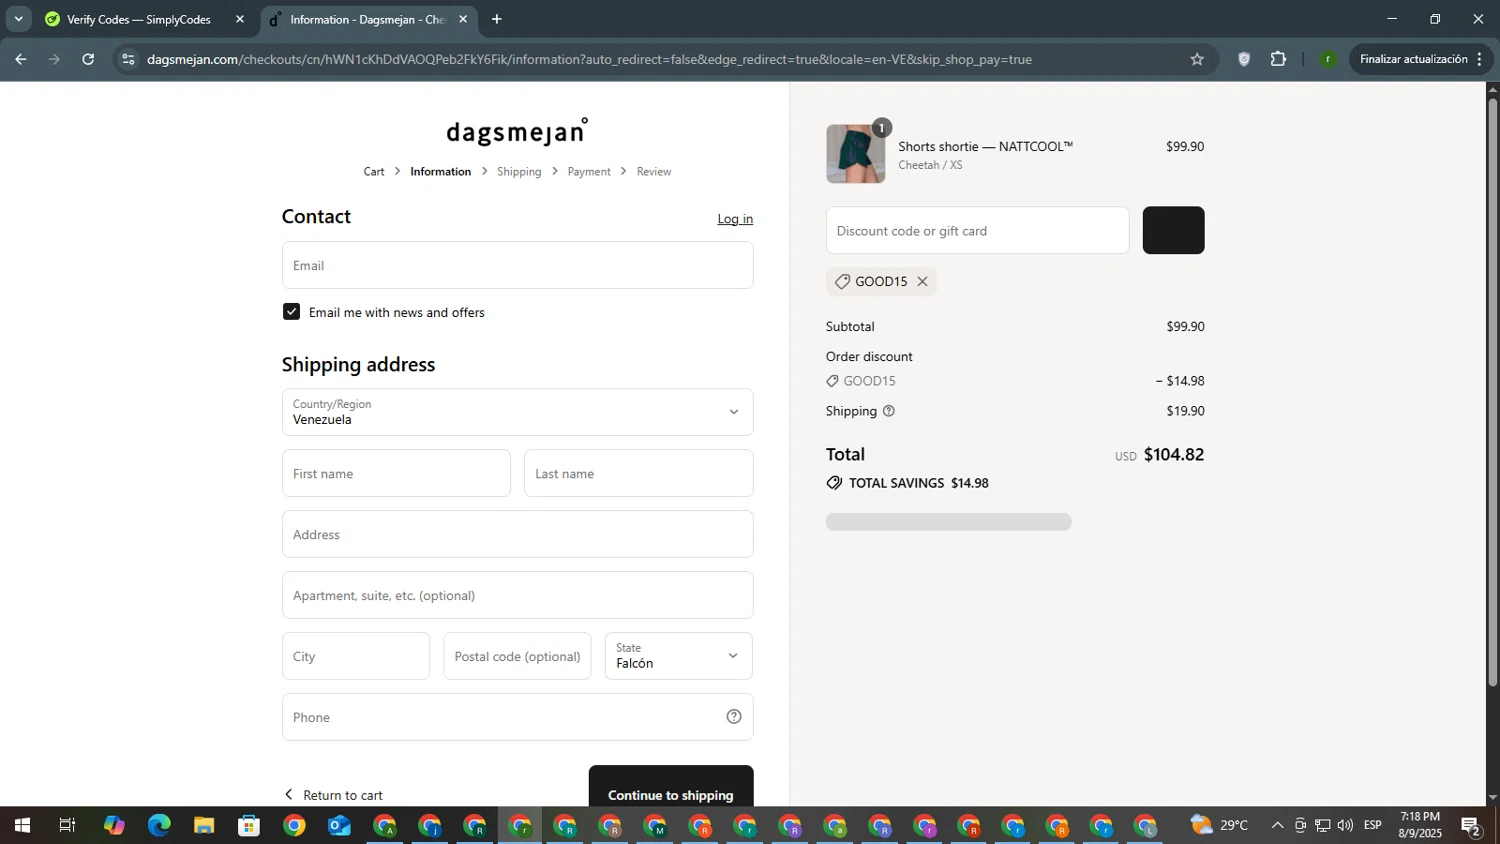The width and height of the screenshot is (1500, 844).
Task: Open the shield extension icon
Action: tap(1244, 59)
